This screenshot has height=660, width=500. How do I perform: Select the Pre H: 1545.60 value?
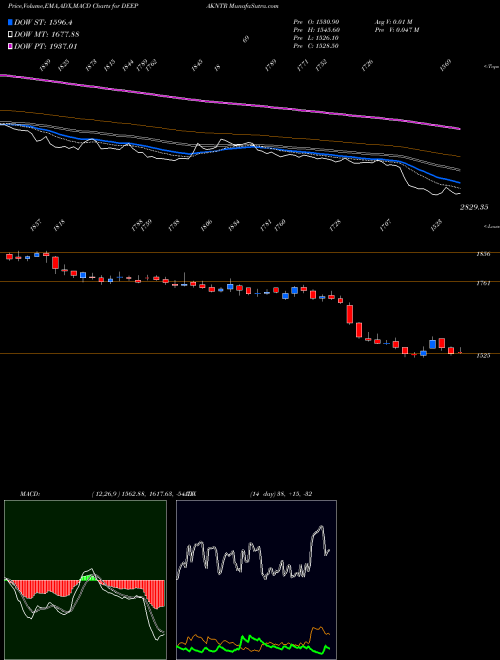pyautogui.click(x=316, y=30)
